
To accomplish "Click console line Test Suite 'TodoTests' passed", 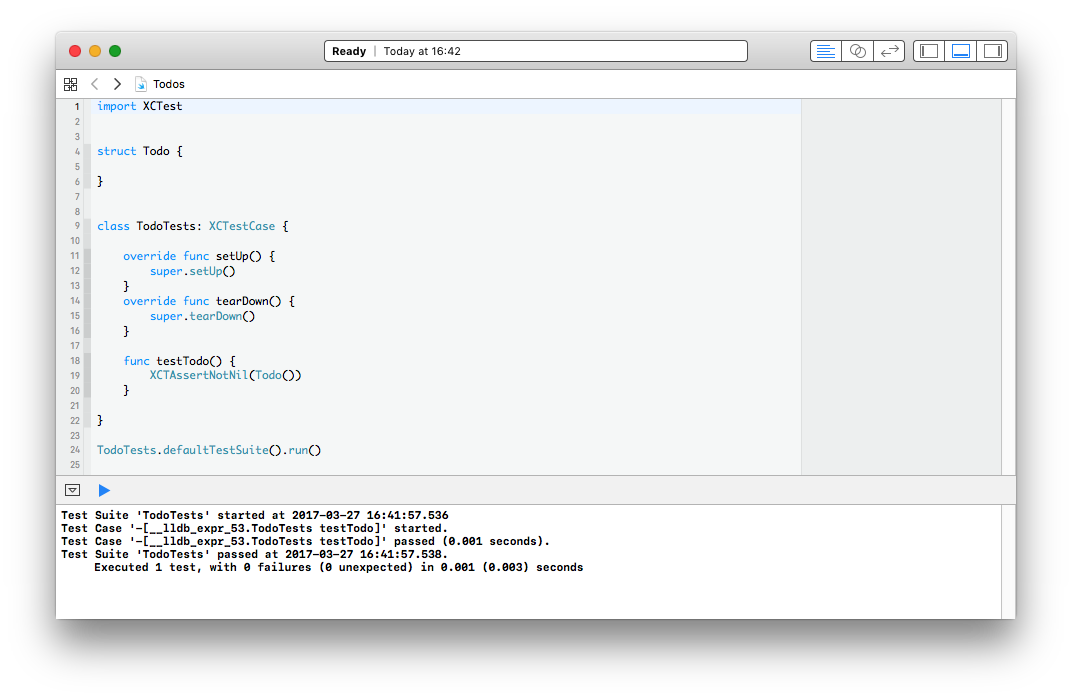I will pos(254,555).
